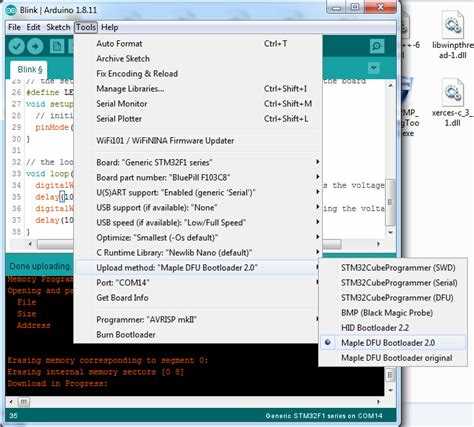Click console horizontal scrollbar right arrow

point(378,402)
